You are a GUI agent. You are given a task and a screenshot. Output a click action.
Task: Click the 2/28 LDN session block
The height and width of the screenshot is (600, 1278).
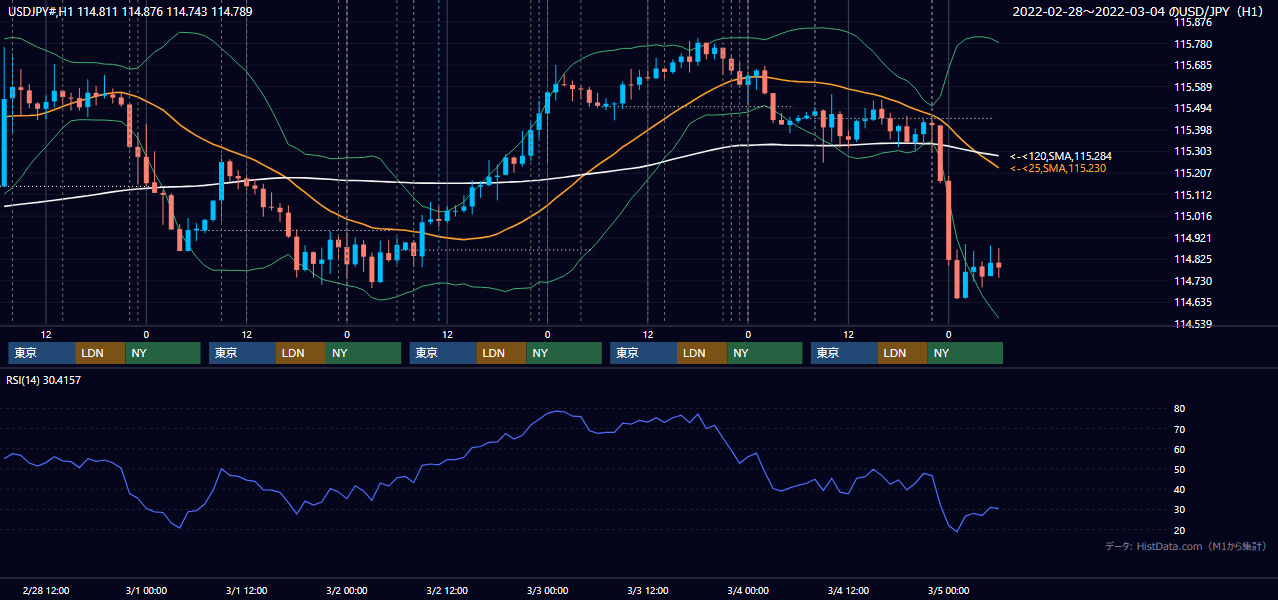[101, 353]
